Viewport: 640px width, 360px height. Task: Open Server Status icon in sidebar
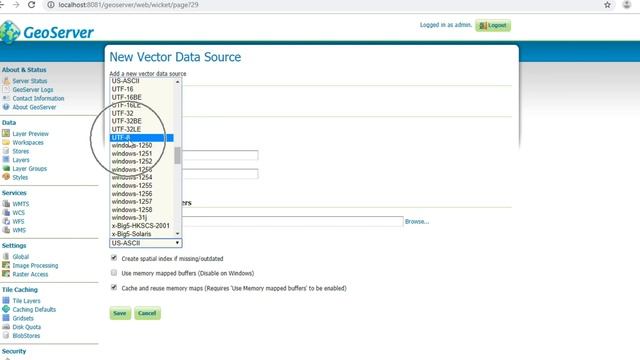click(6, 81)
